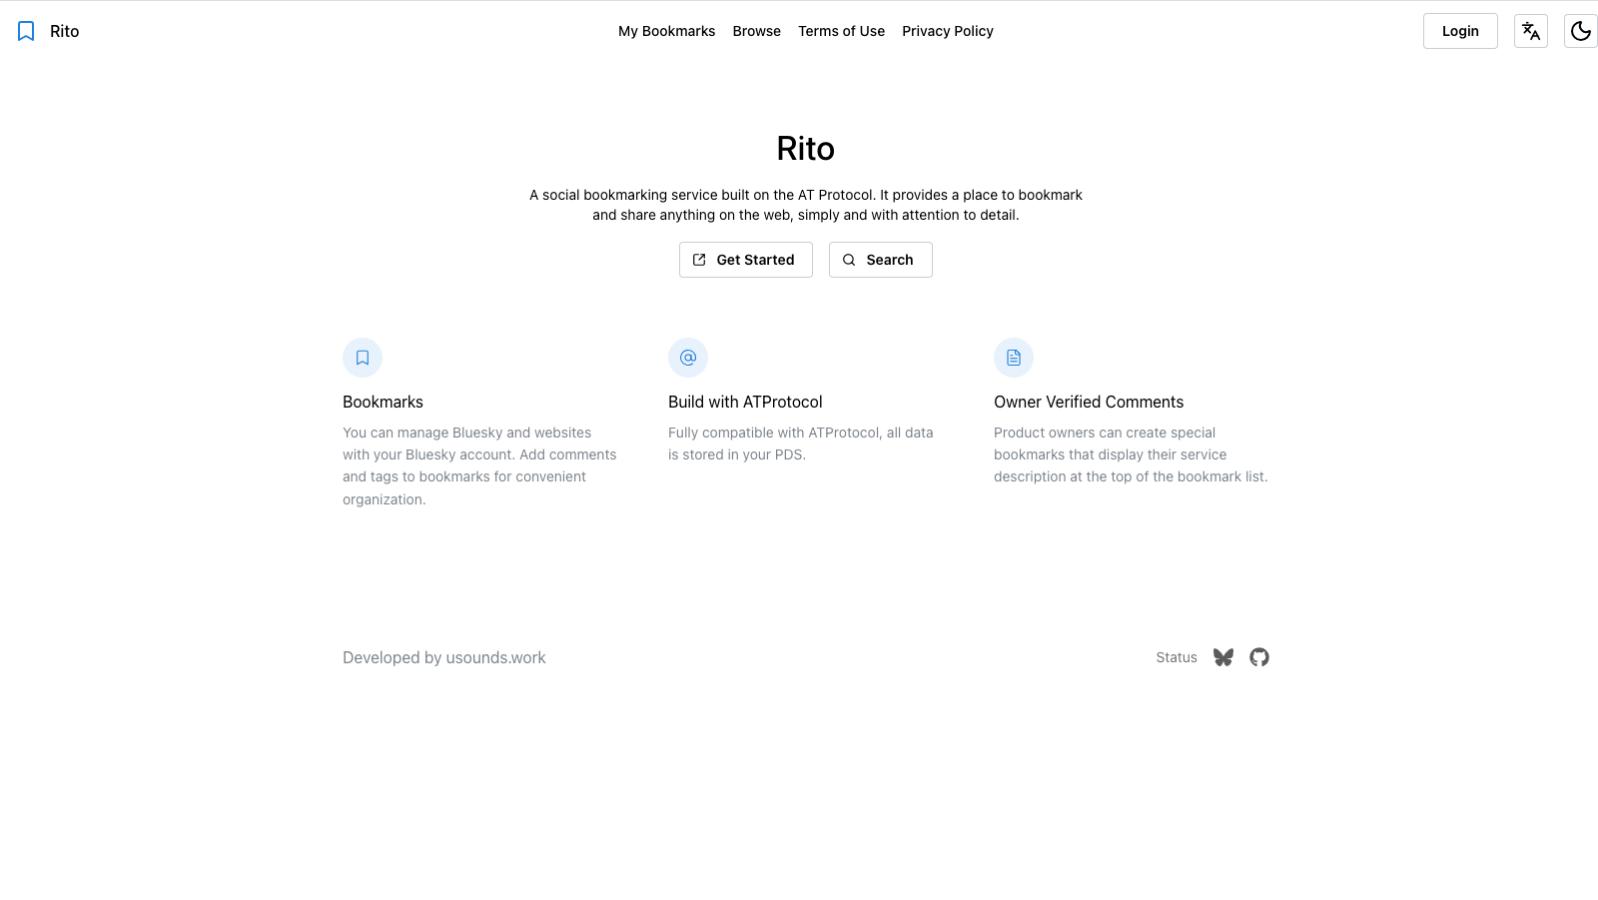
Task: Click the large Rito page heading
Action: pos(806,149)
